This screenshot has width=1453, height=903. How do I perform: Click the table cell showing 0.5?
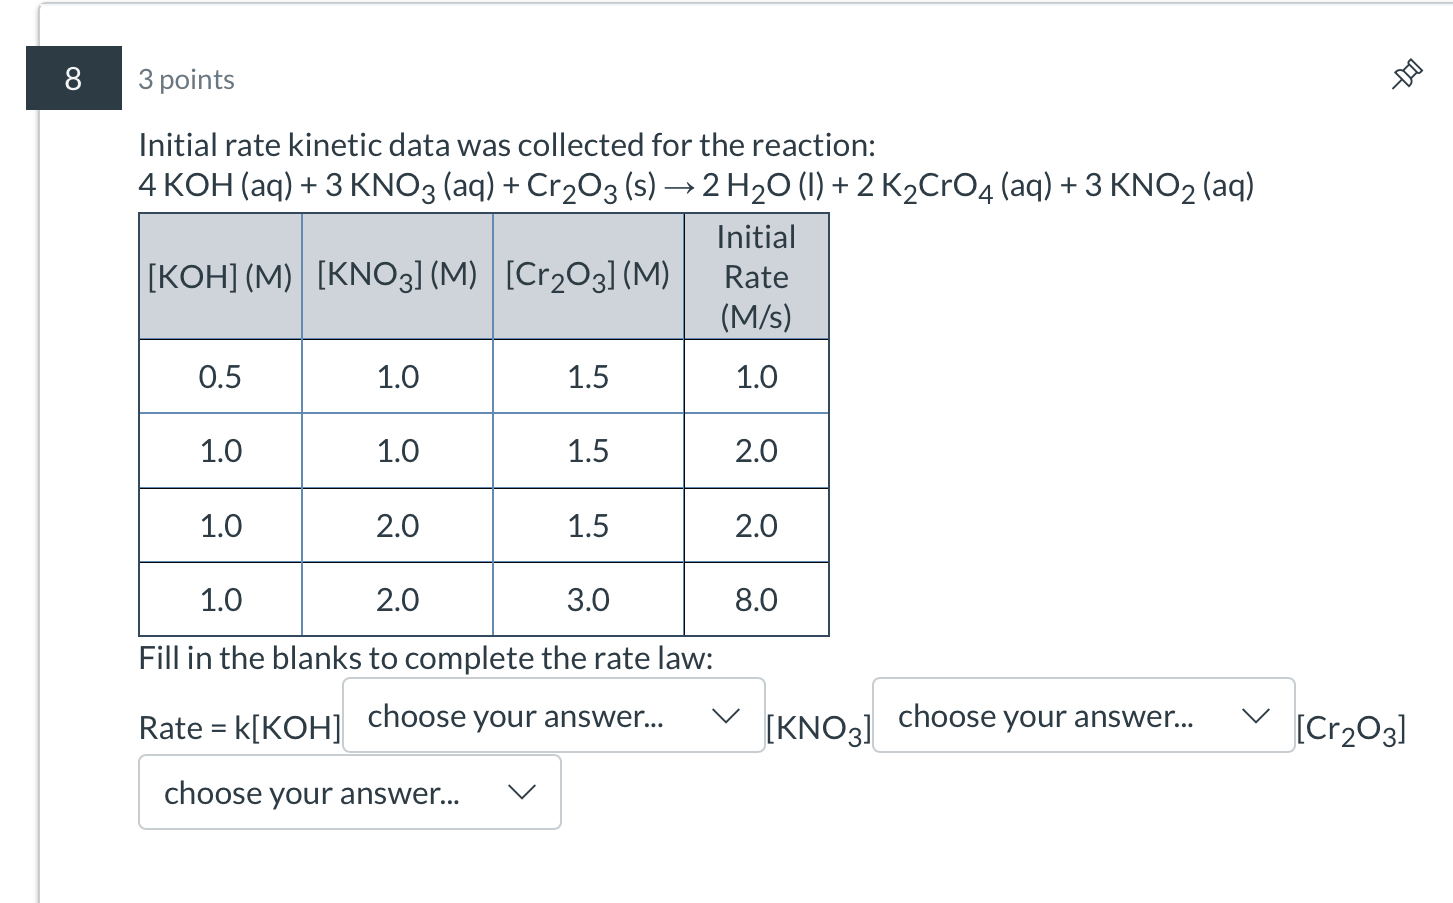pos(219,377)
